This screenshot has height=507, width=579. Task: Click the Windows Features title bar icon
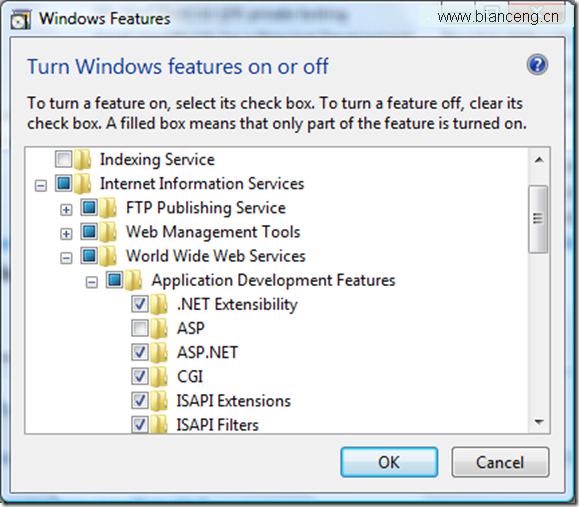pyautogui.click(x=20, y=19)
